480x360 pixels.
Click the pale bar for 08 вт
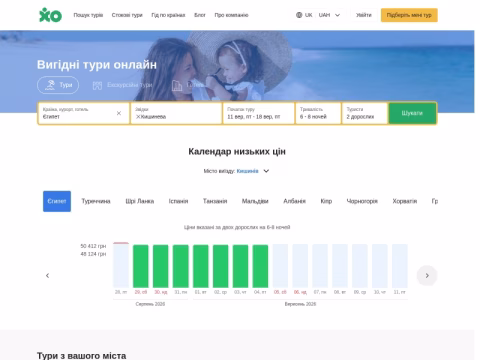point(340,266)
